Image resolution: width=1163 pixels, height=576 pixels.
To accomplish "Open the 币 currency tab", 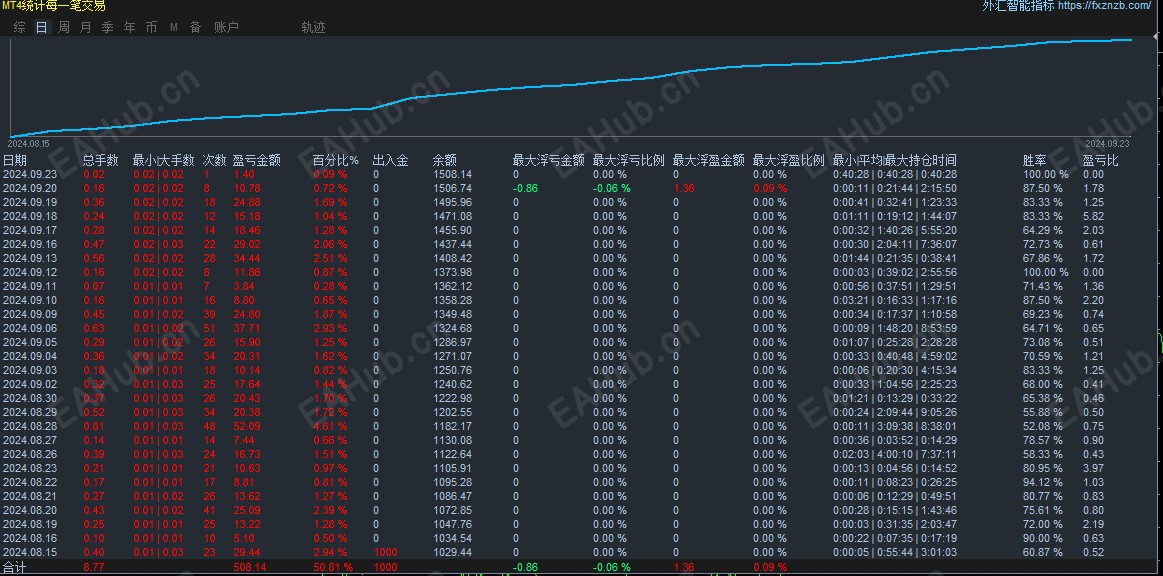I will pos(151,27).
